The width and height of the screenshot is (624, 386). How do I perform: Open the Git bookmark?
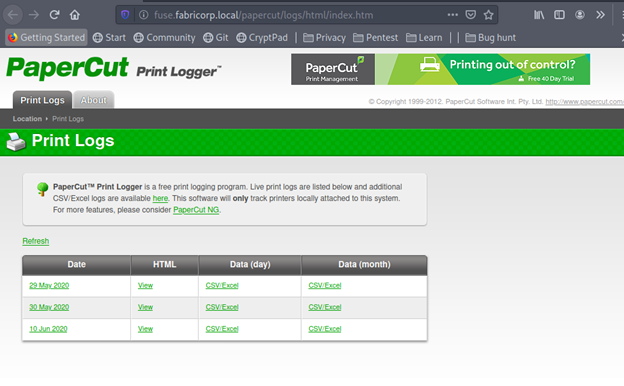pos(215,37)
